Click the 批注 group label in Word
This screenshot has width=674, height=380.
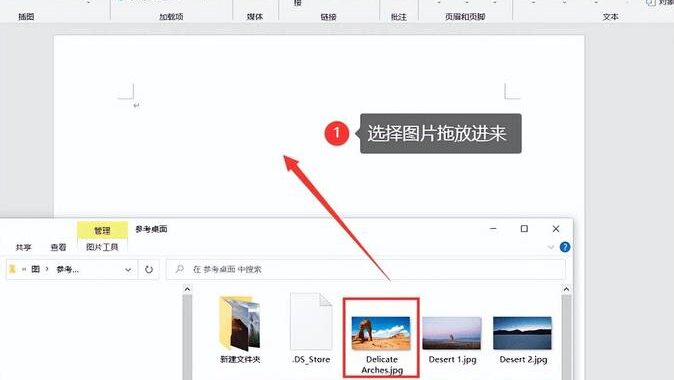click(x=398, y=17)
